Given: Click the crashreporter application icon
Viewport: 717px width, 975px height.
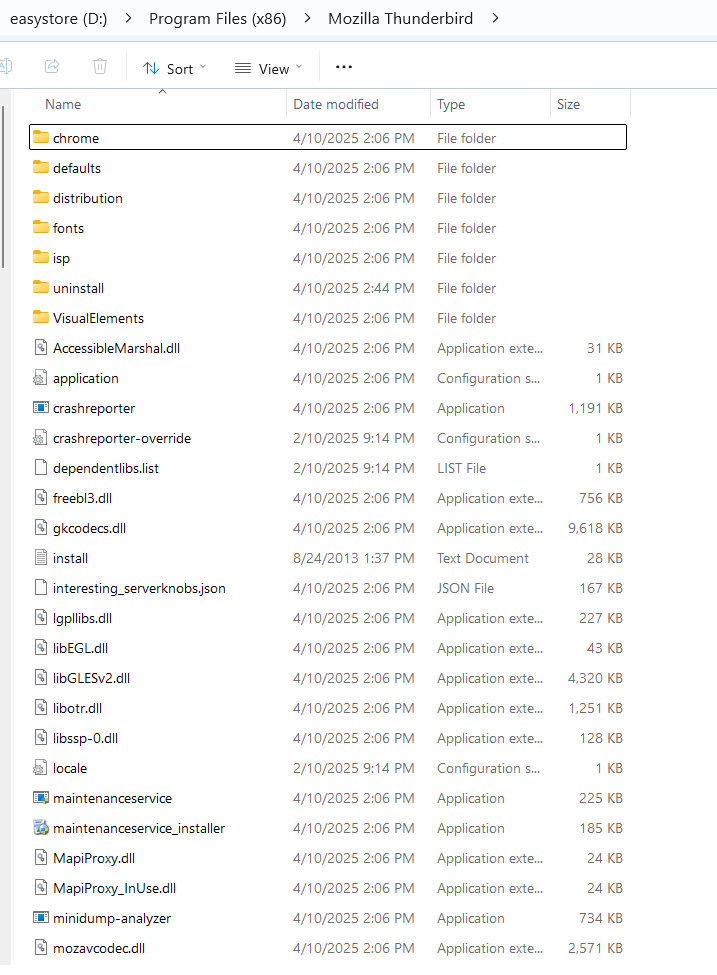Looking at the screenshot, I should click(41, 407).
